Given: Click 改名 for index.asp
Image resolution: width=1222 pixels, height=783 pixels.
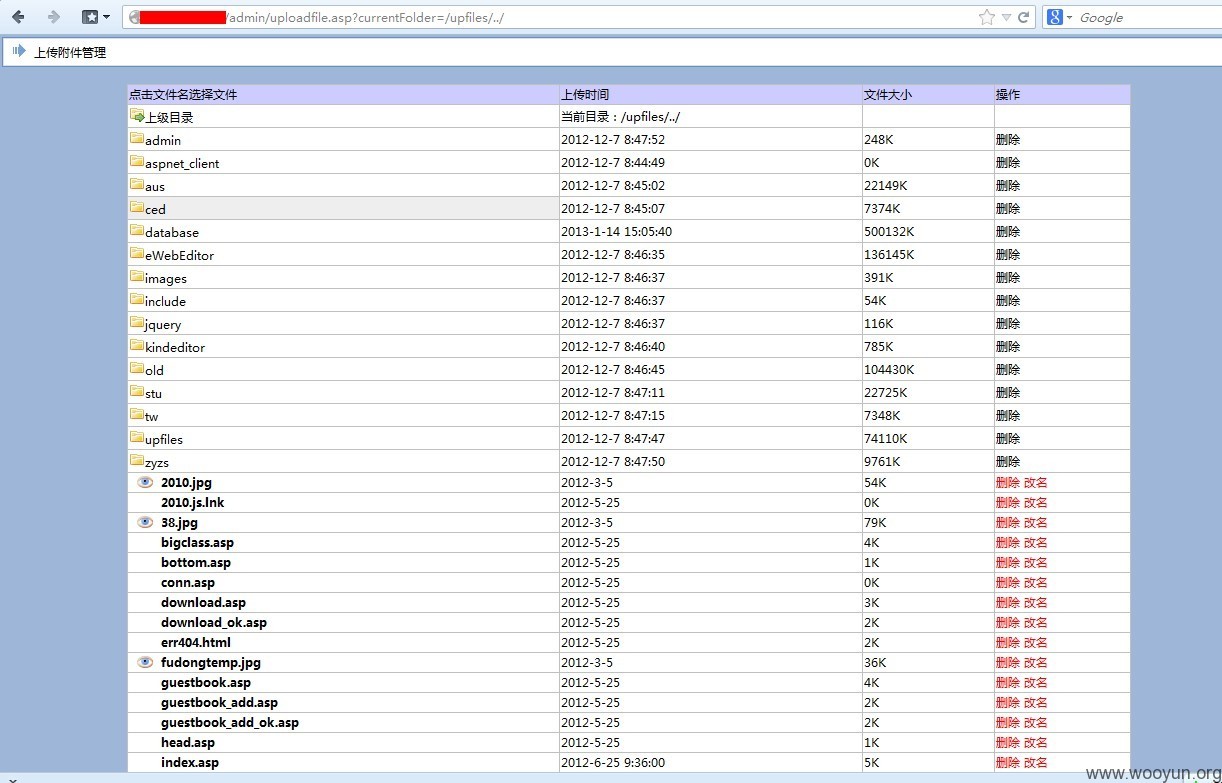Looking at the screenshot, I should pyautogui.click(x=1036, y=762).
